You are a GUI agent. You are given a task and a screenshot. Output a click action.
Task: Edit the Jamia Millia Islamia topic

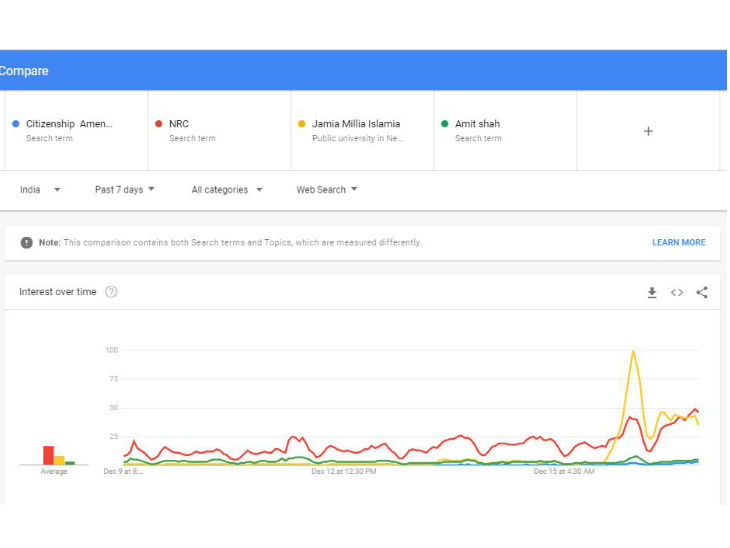(362, 131)
